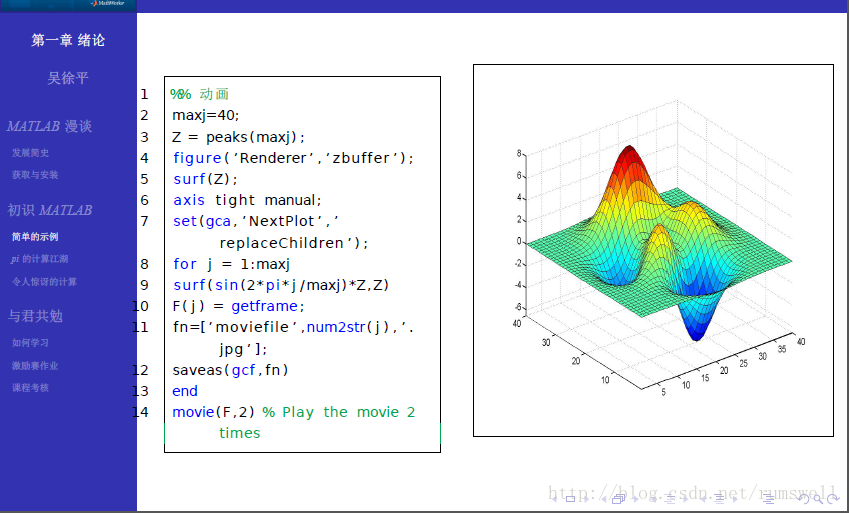Go to the next section arrow
Viewport: 849px width, 513px height.
pyautogui.click(x=735, y=499)
